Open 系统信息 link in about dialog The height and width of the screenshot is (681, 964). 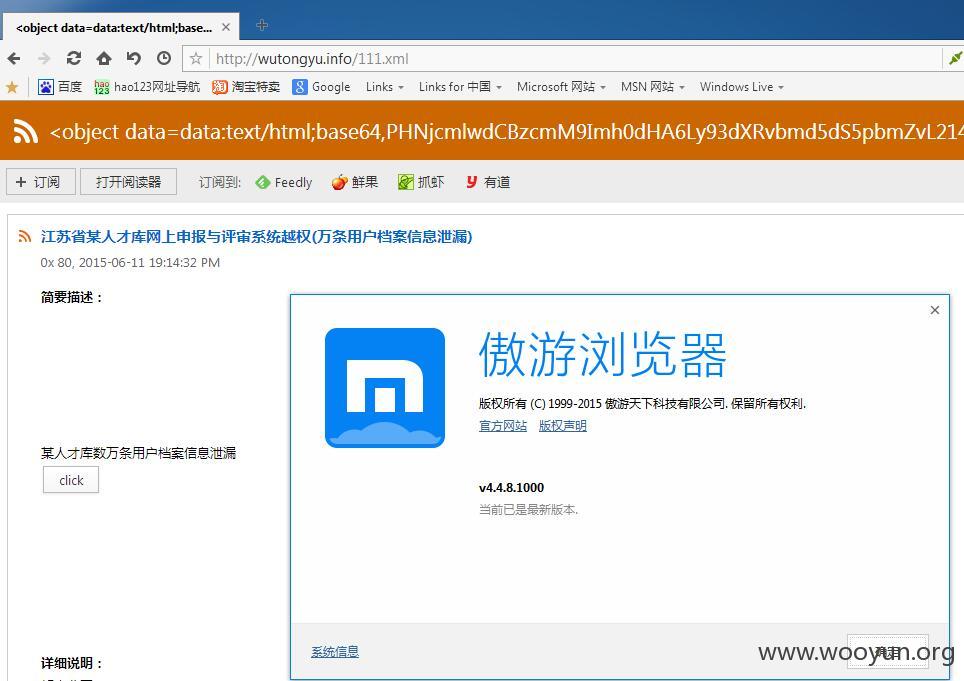[x=335, y=651]
